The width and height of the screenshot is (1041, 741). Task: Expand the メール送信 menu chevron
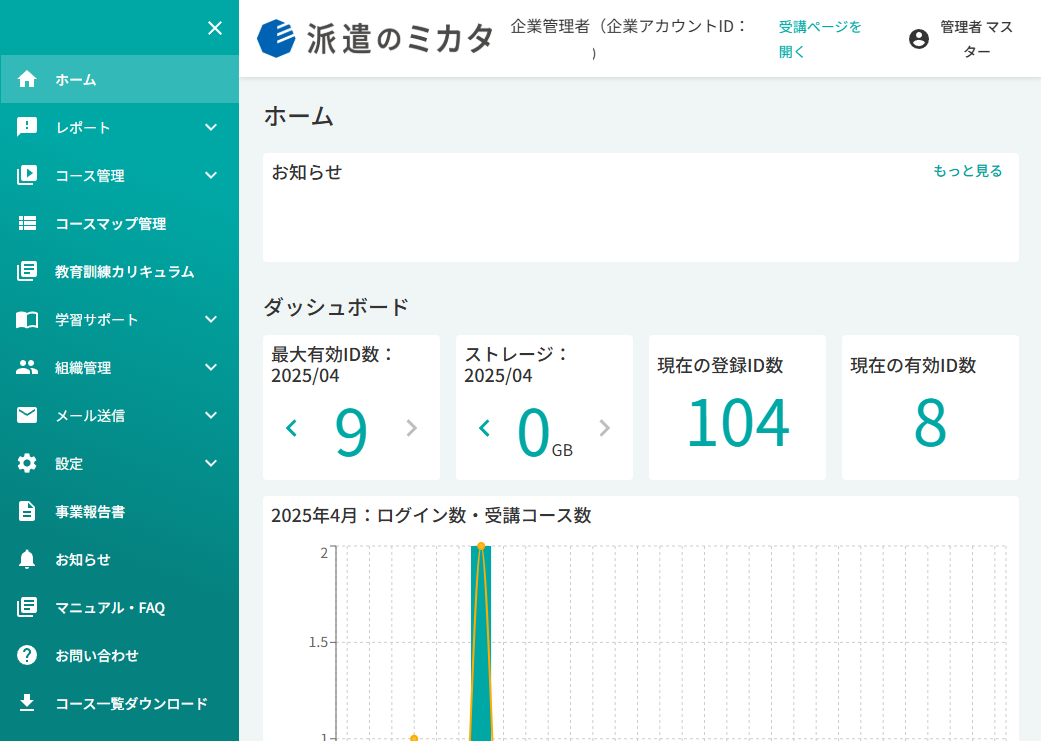point(211,415)
